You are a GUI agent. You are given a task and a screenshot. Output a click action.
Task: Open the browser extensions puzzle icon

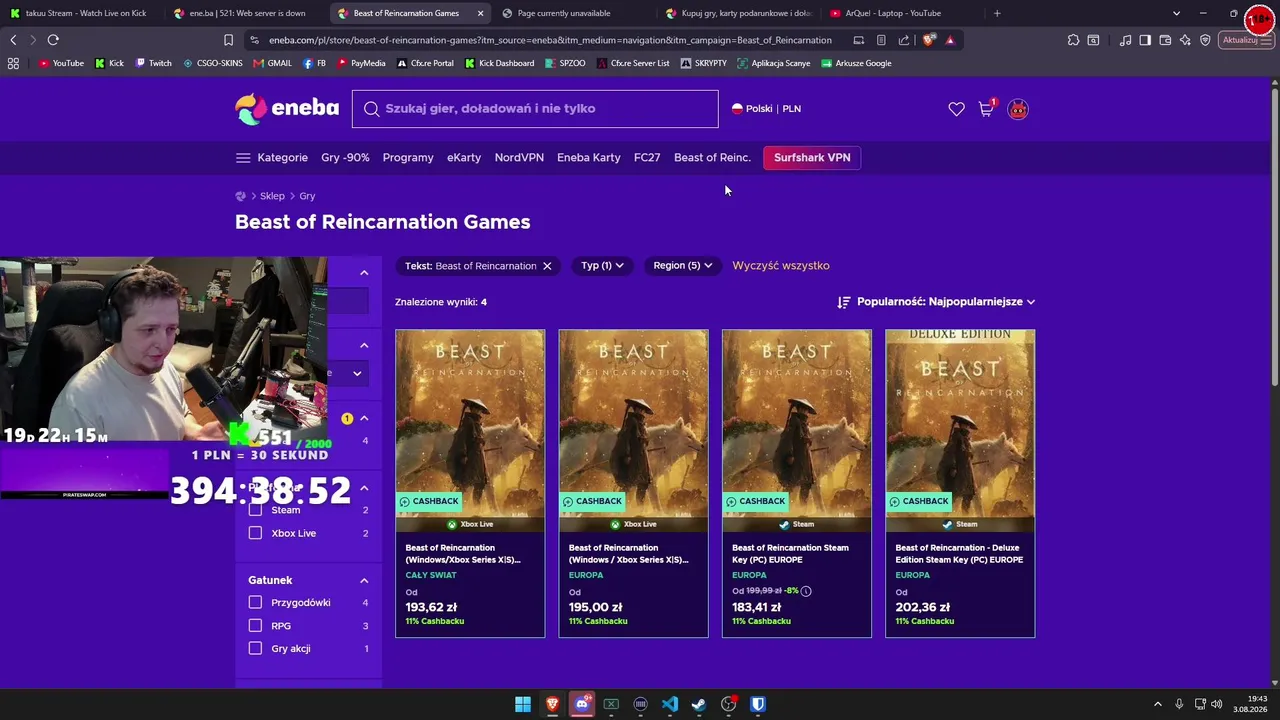[1073, 40]
